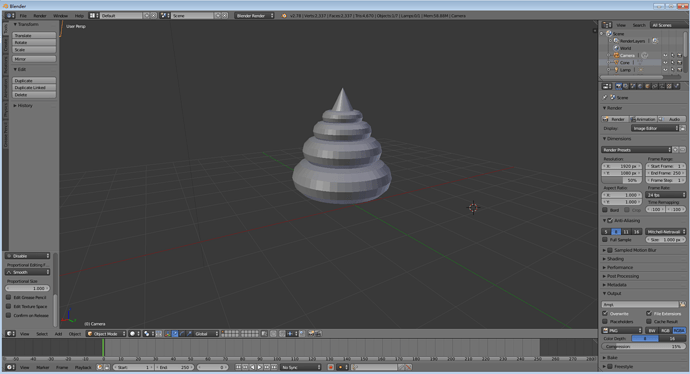Adjust the Compression slider
The image size is (690, 374).
pyautogui.click(x=643, y=346)
